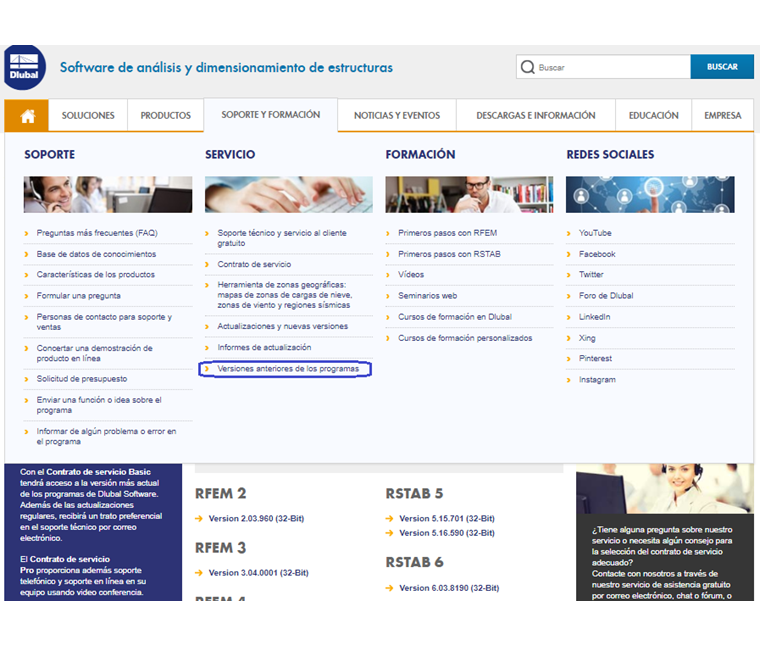This screenshot has width=760, height=647.
Task: Open the Xing link
Action: [587, 338]
